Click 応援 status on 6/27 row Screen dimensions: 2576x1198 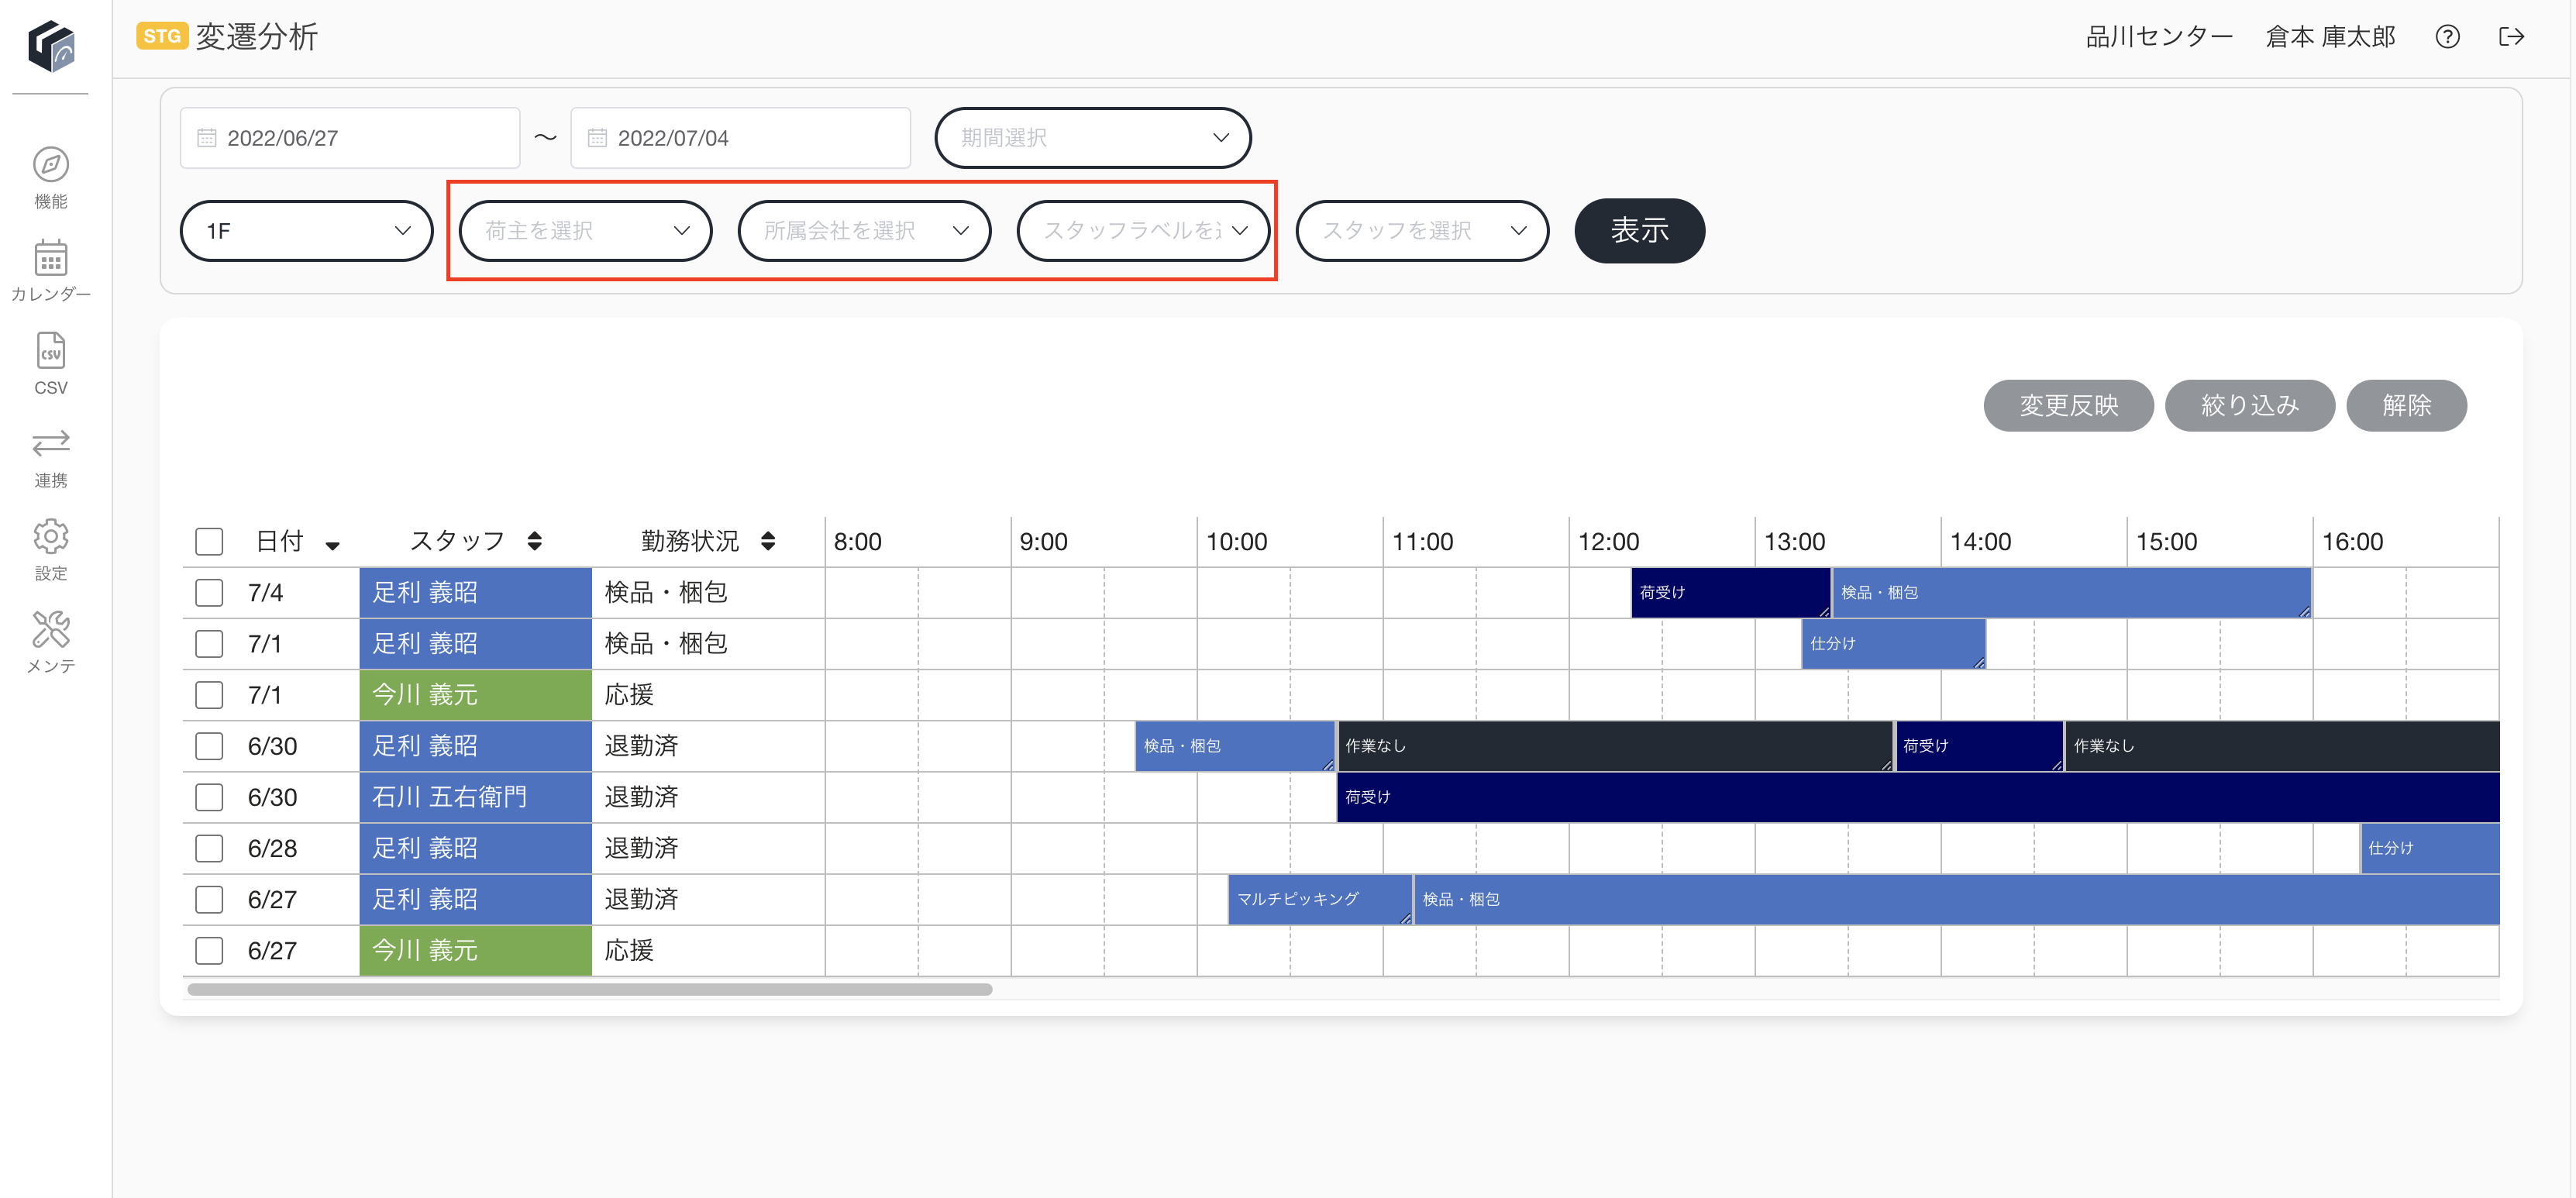[629, 951]
